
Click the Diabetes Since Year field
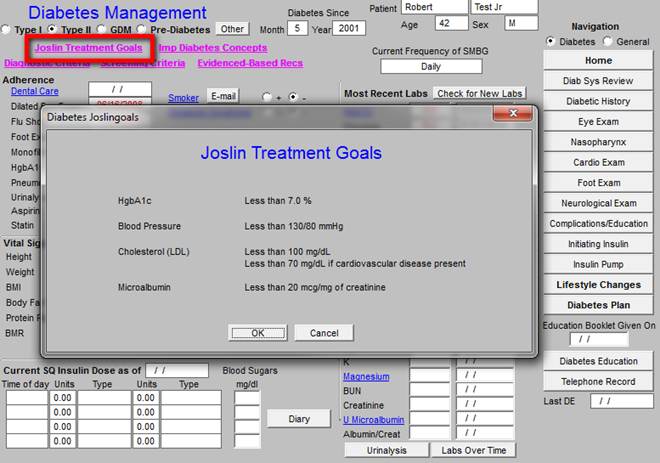click(x=349, y=29)
